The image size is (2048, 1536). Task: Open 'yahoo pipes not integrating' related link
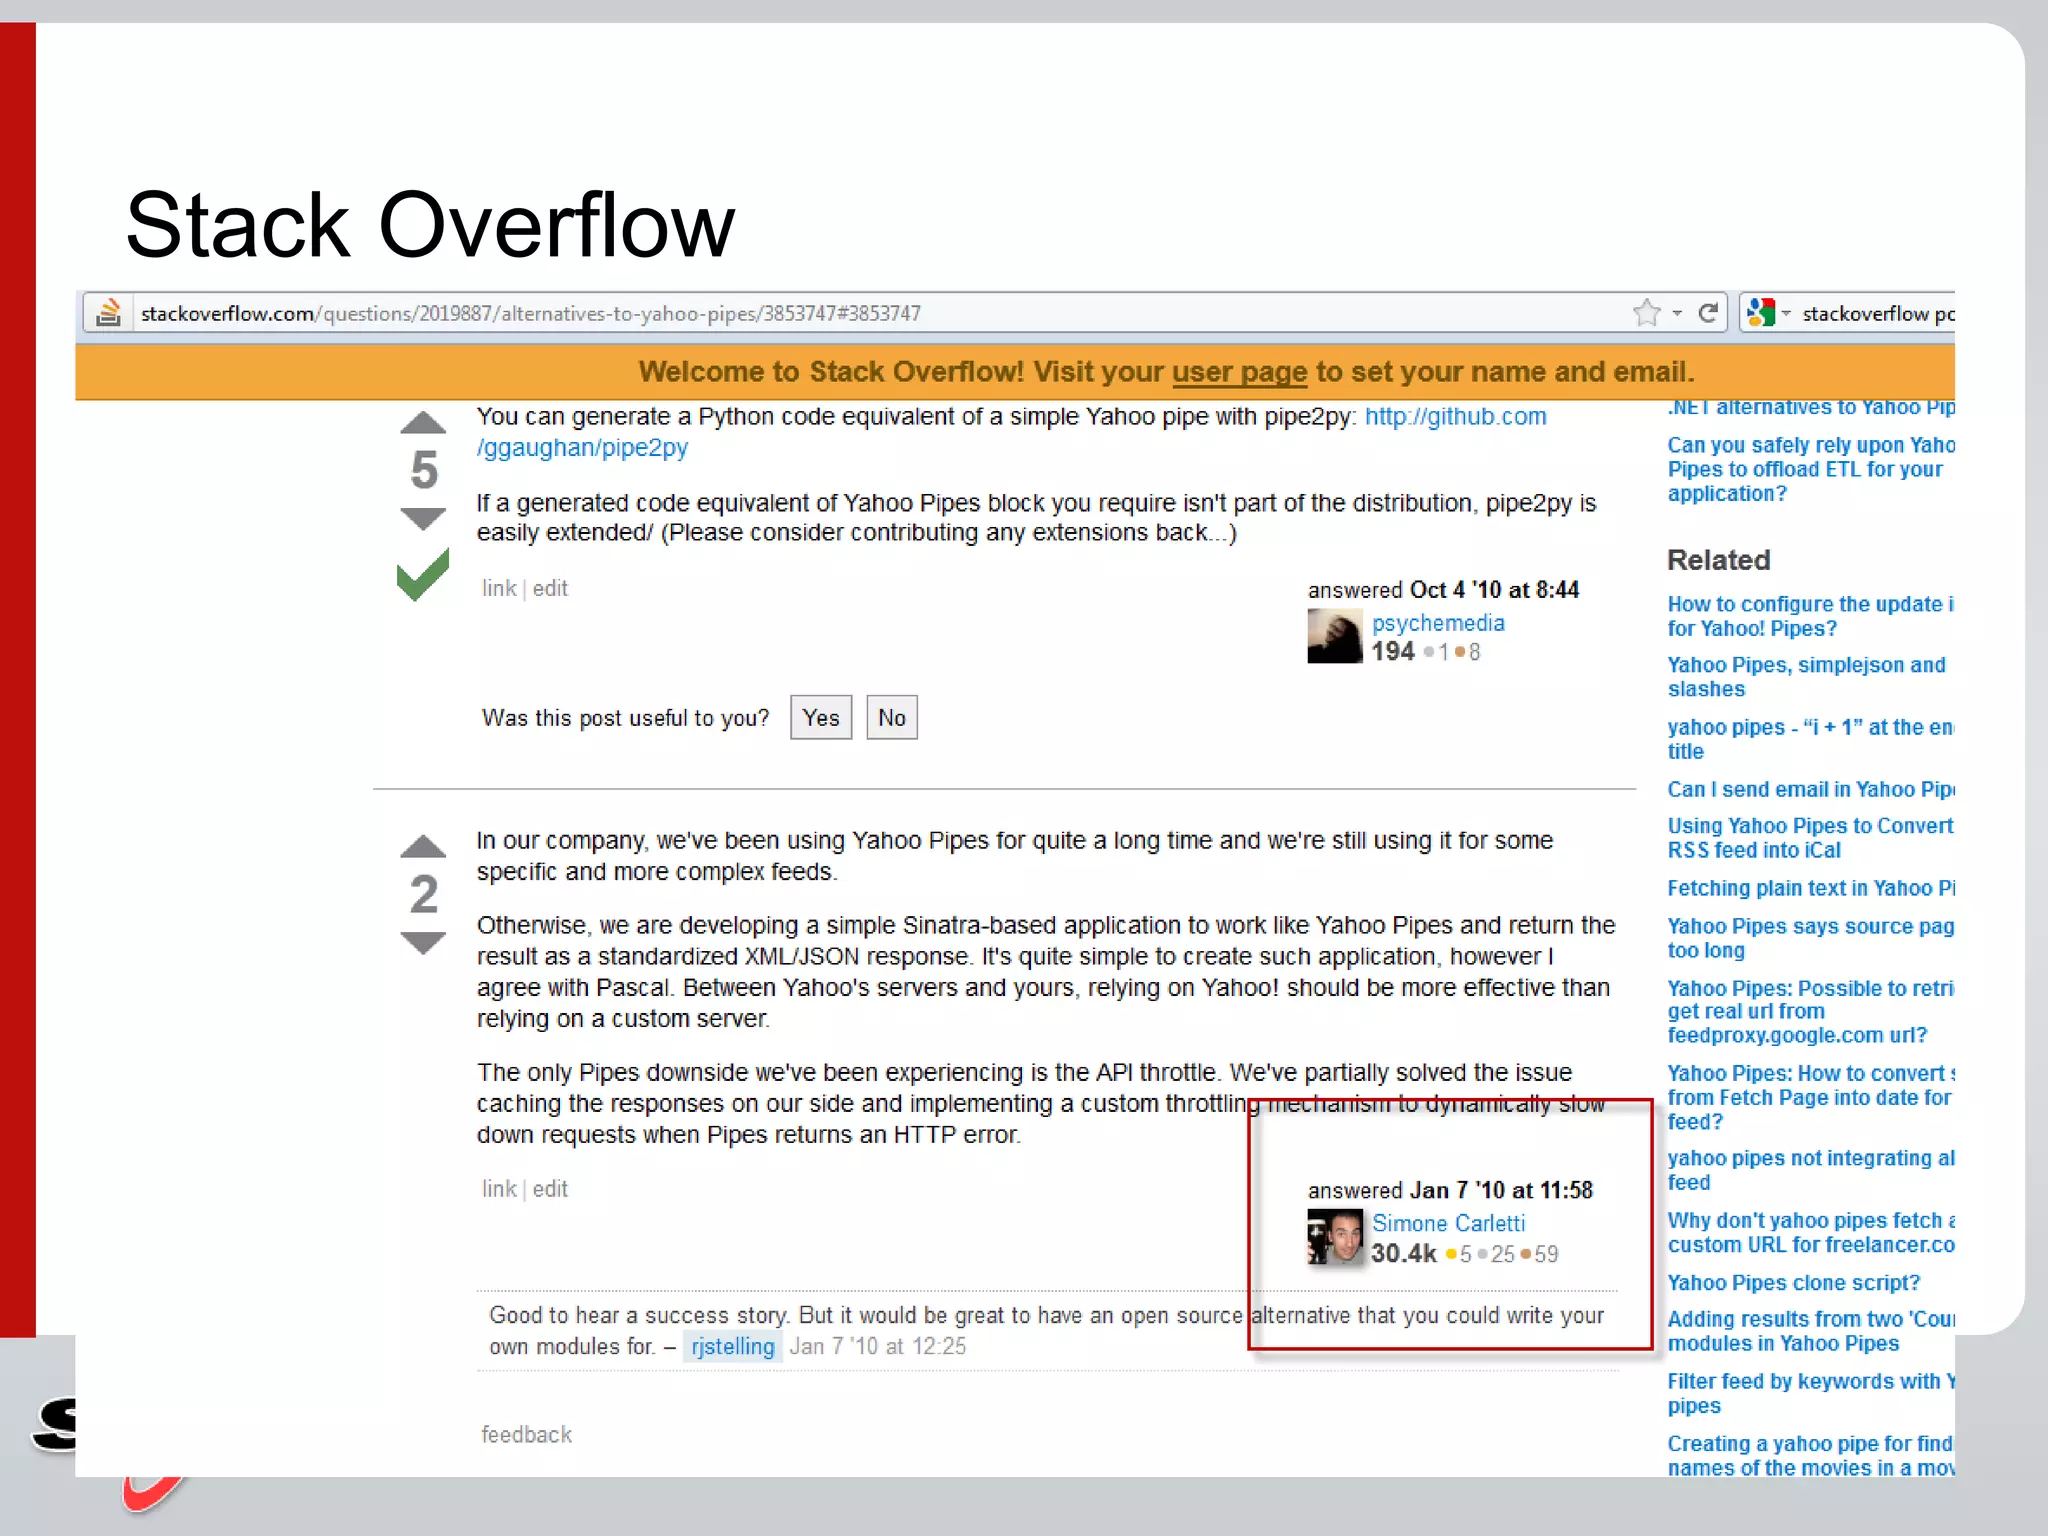pos(1810,1170)
